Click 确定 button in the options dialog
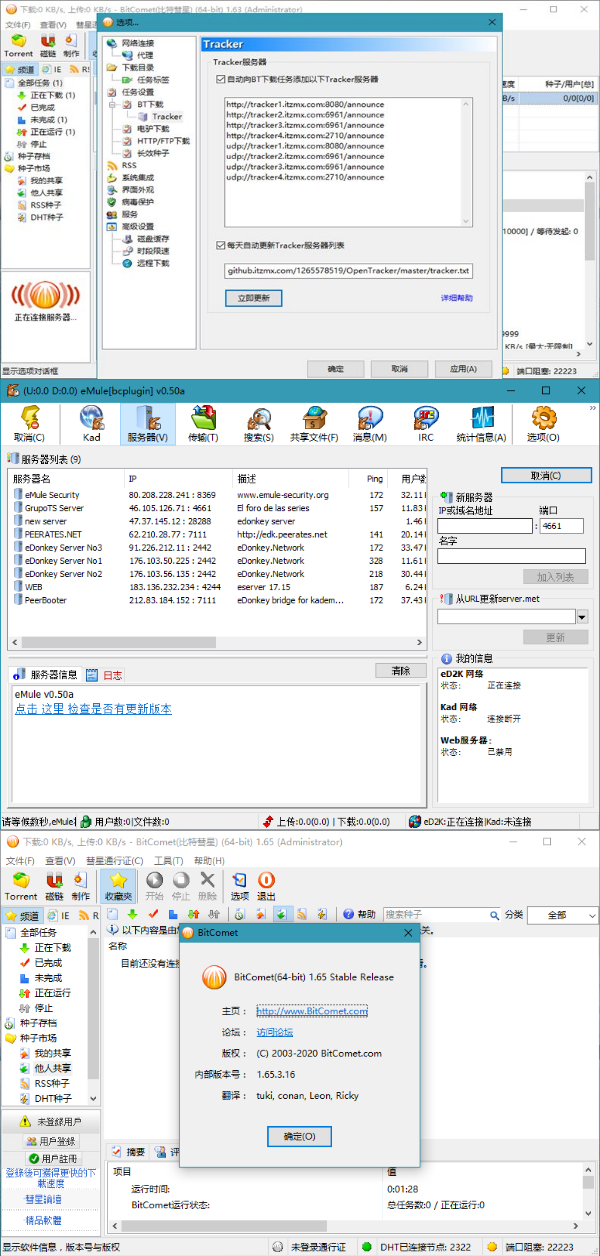 click(x=336, y=369)
